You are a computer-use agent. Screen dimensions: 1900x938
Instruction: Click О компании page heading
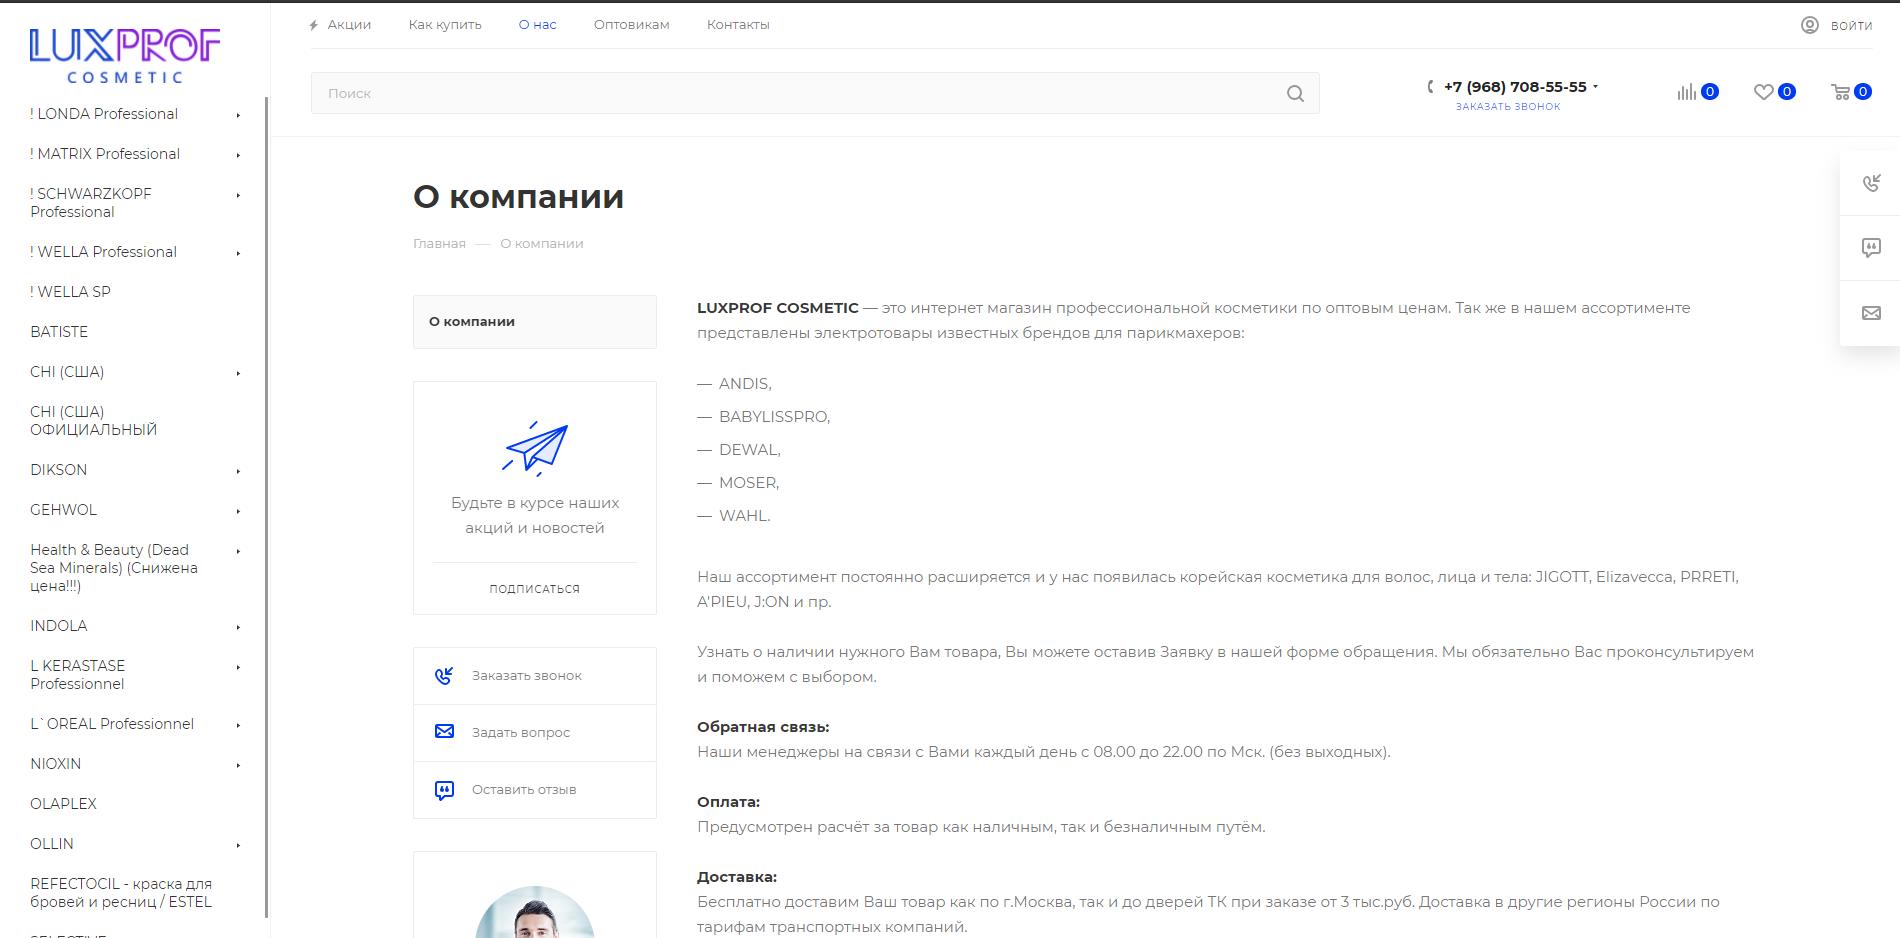click(x=518, y=197)
